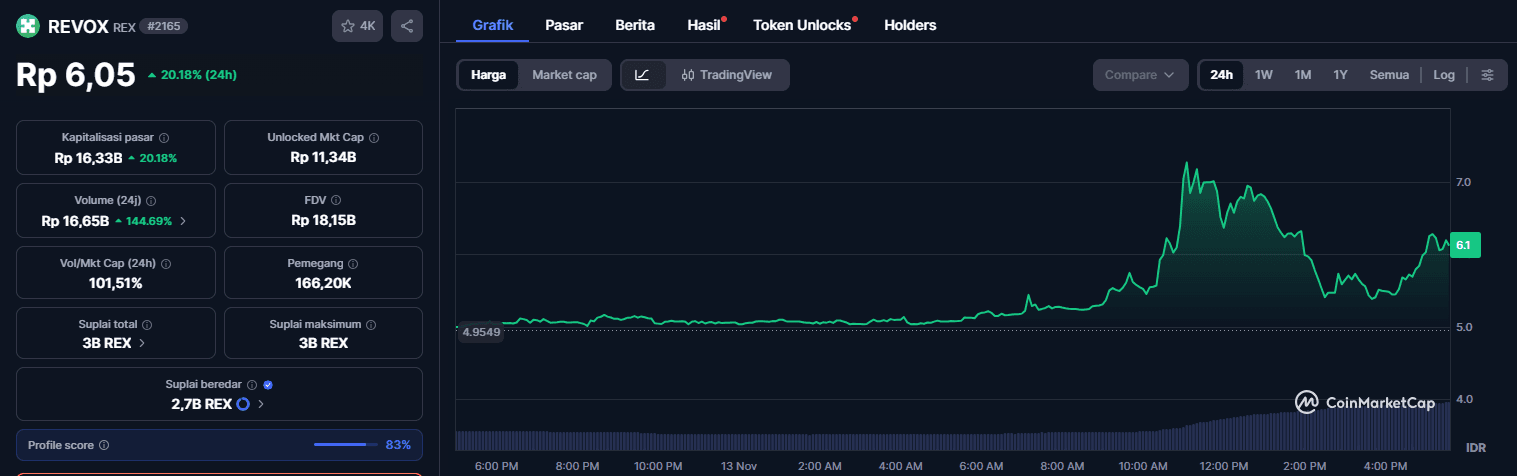Expand Volume (24j) details chevron

tap(182, 221)
